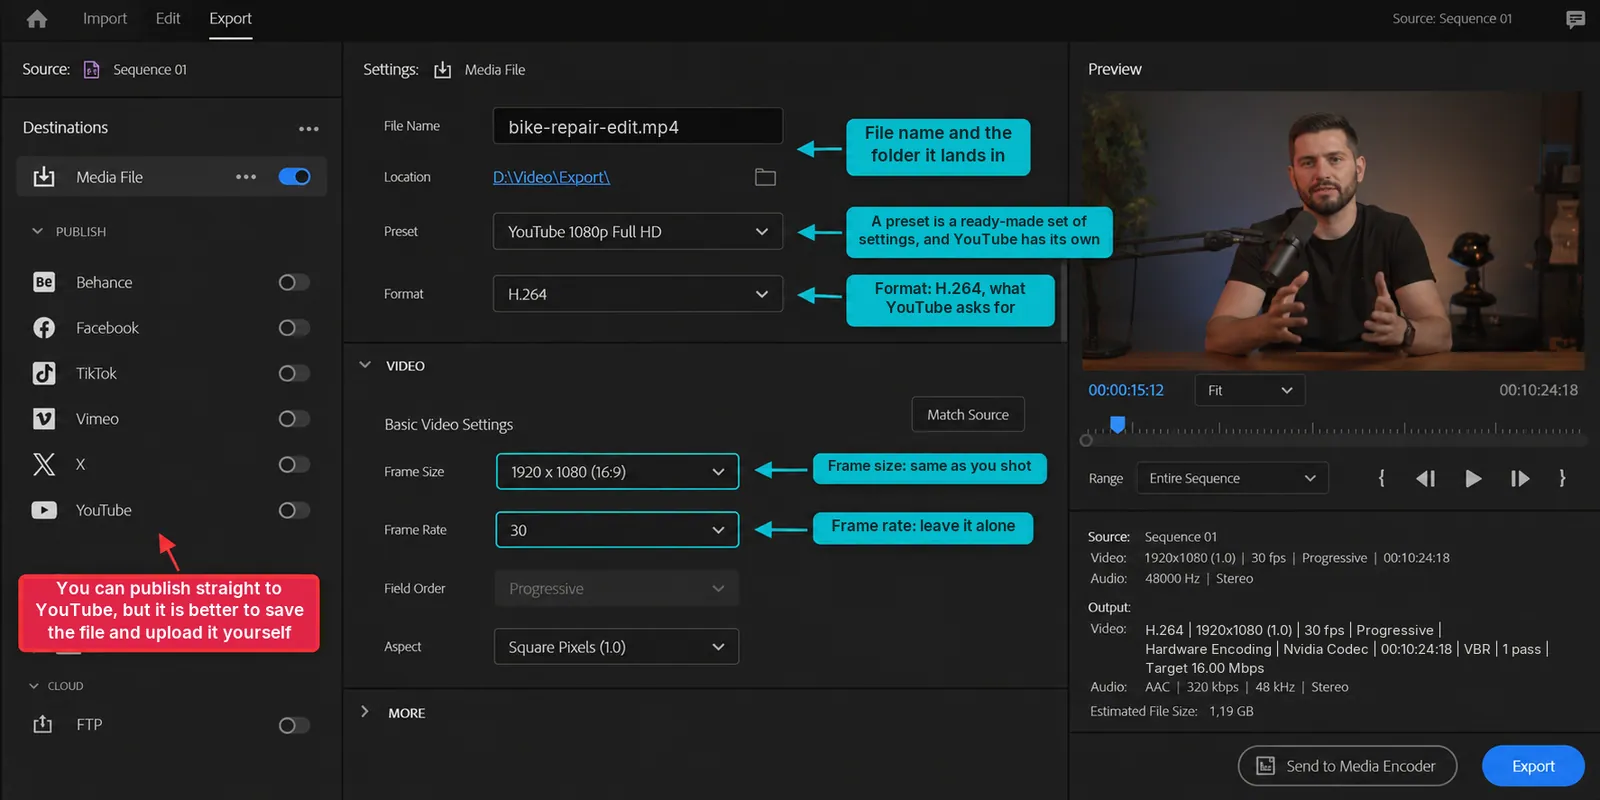This screenshot has height=800, width=1600.
Task: Open the D:\Video\Export\ location link
Action: [551, 177]
